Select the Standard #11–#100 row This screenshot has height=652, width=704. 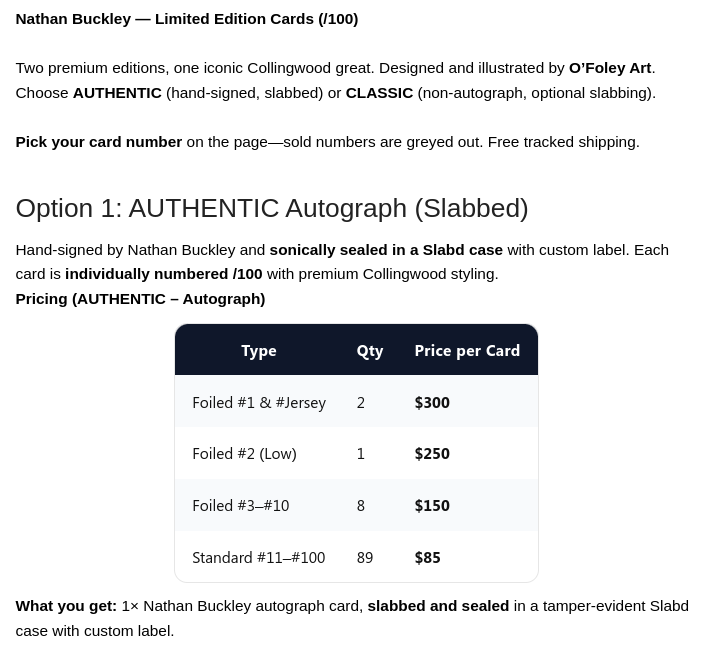tap(356, 557)
